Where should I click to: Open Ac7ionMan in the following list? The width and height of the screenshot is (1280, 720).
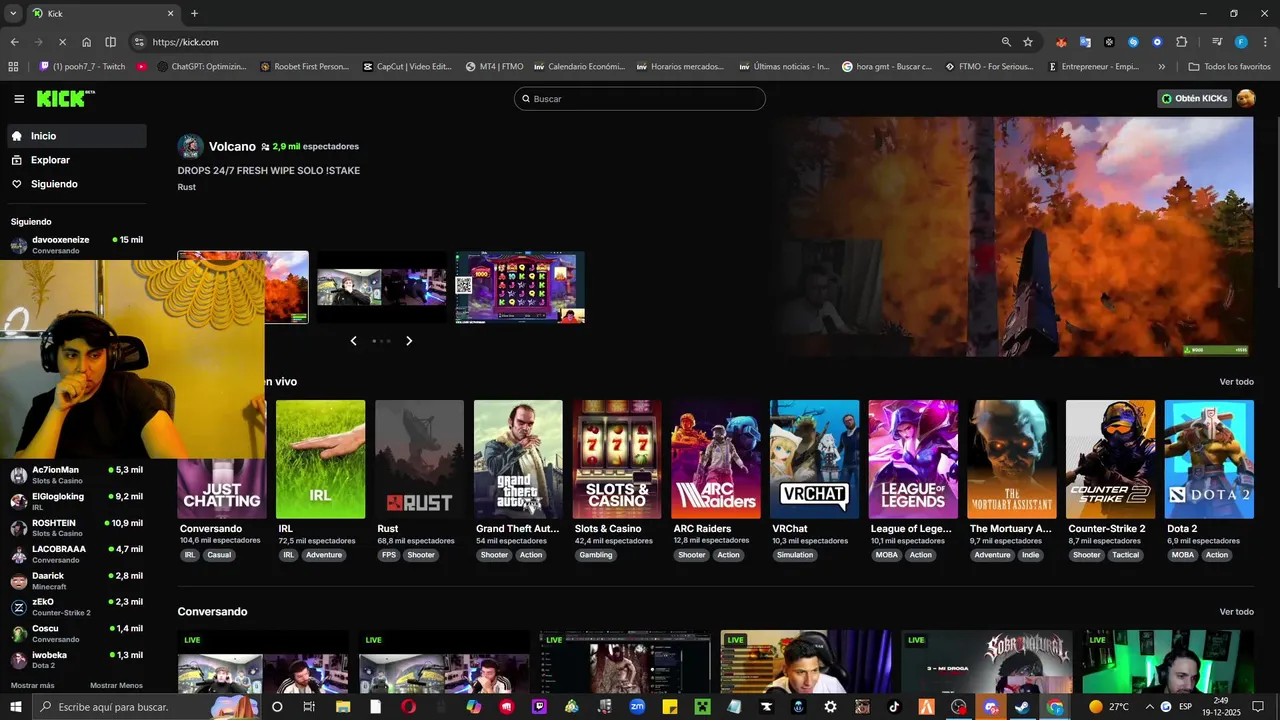click(76, 475)
